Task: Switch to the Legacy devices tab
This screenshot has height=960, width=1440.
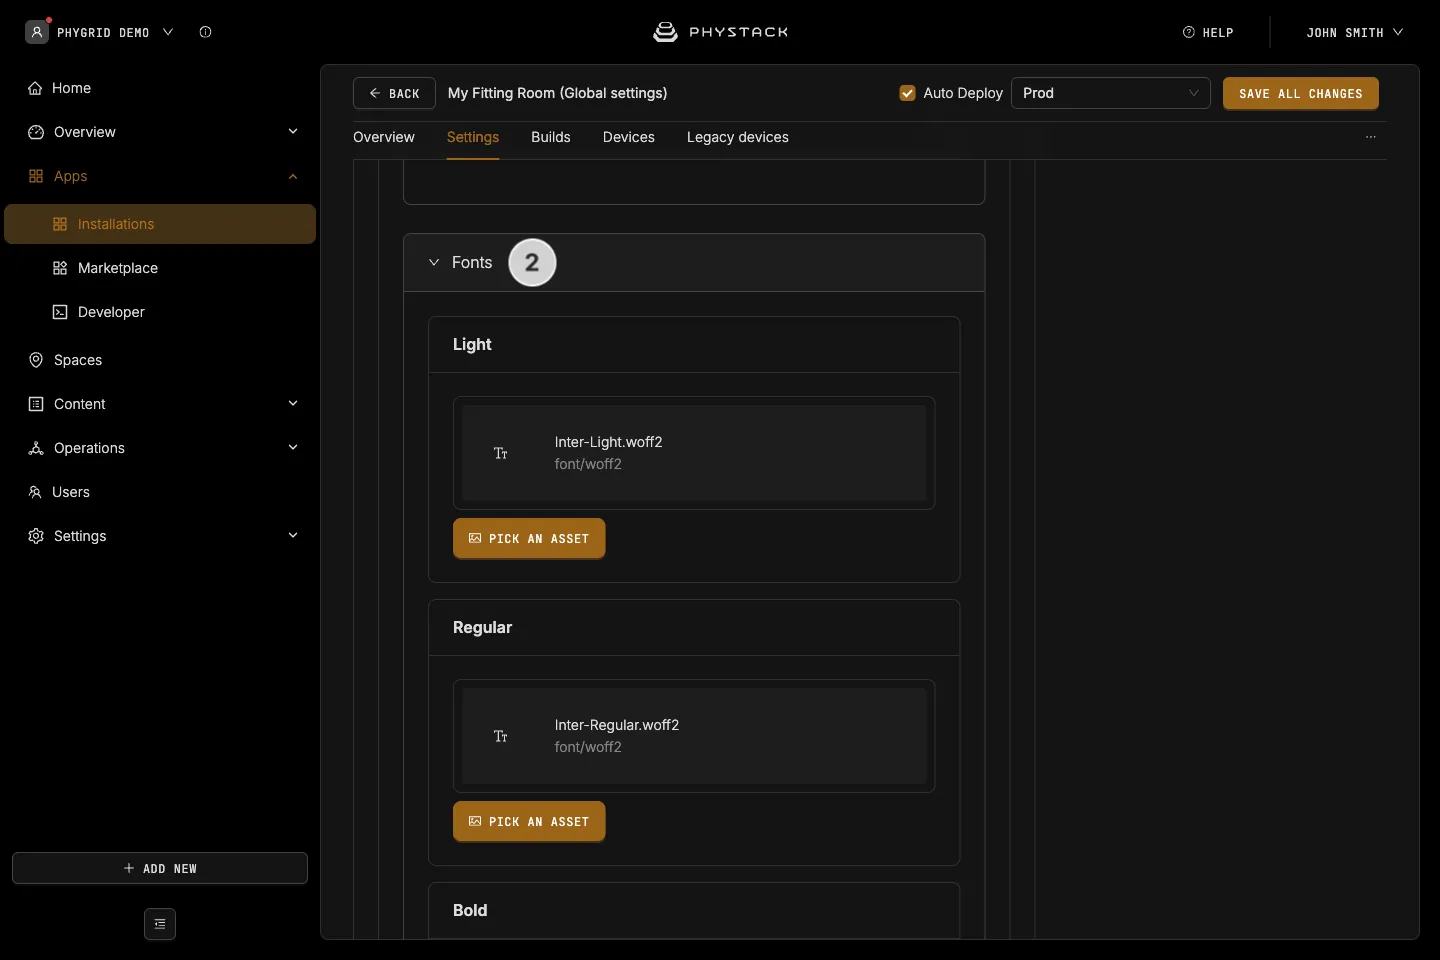Action: 738,137
